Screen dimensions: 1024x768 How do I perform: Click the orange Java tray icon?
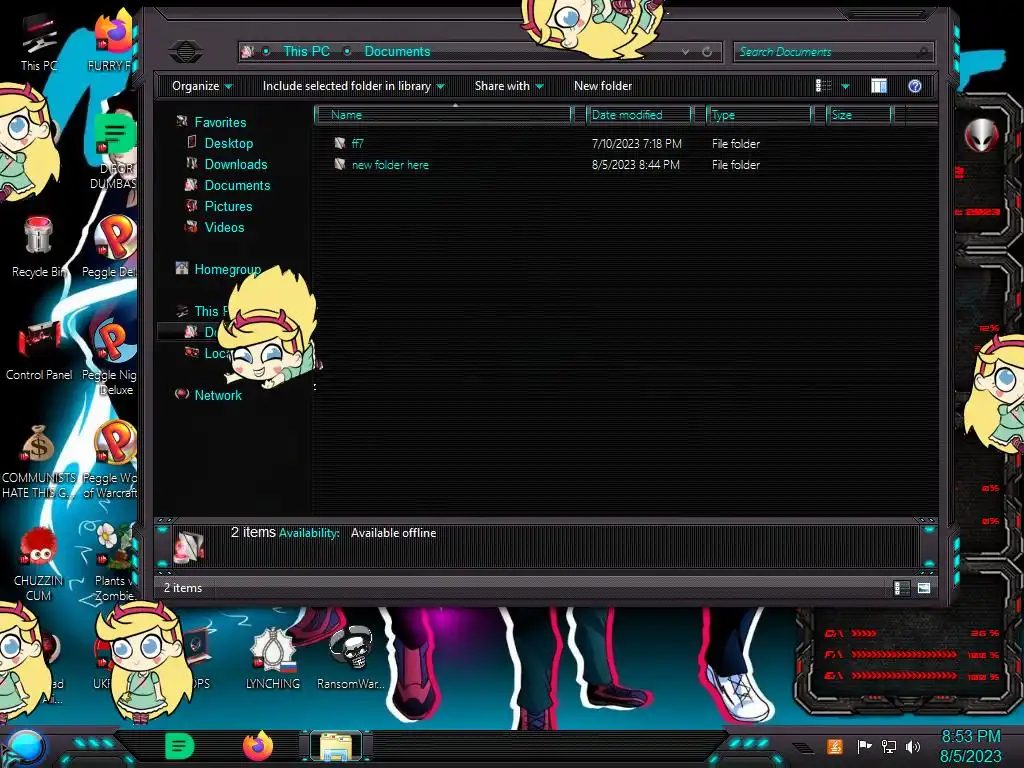[x=835, y=746]
